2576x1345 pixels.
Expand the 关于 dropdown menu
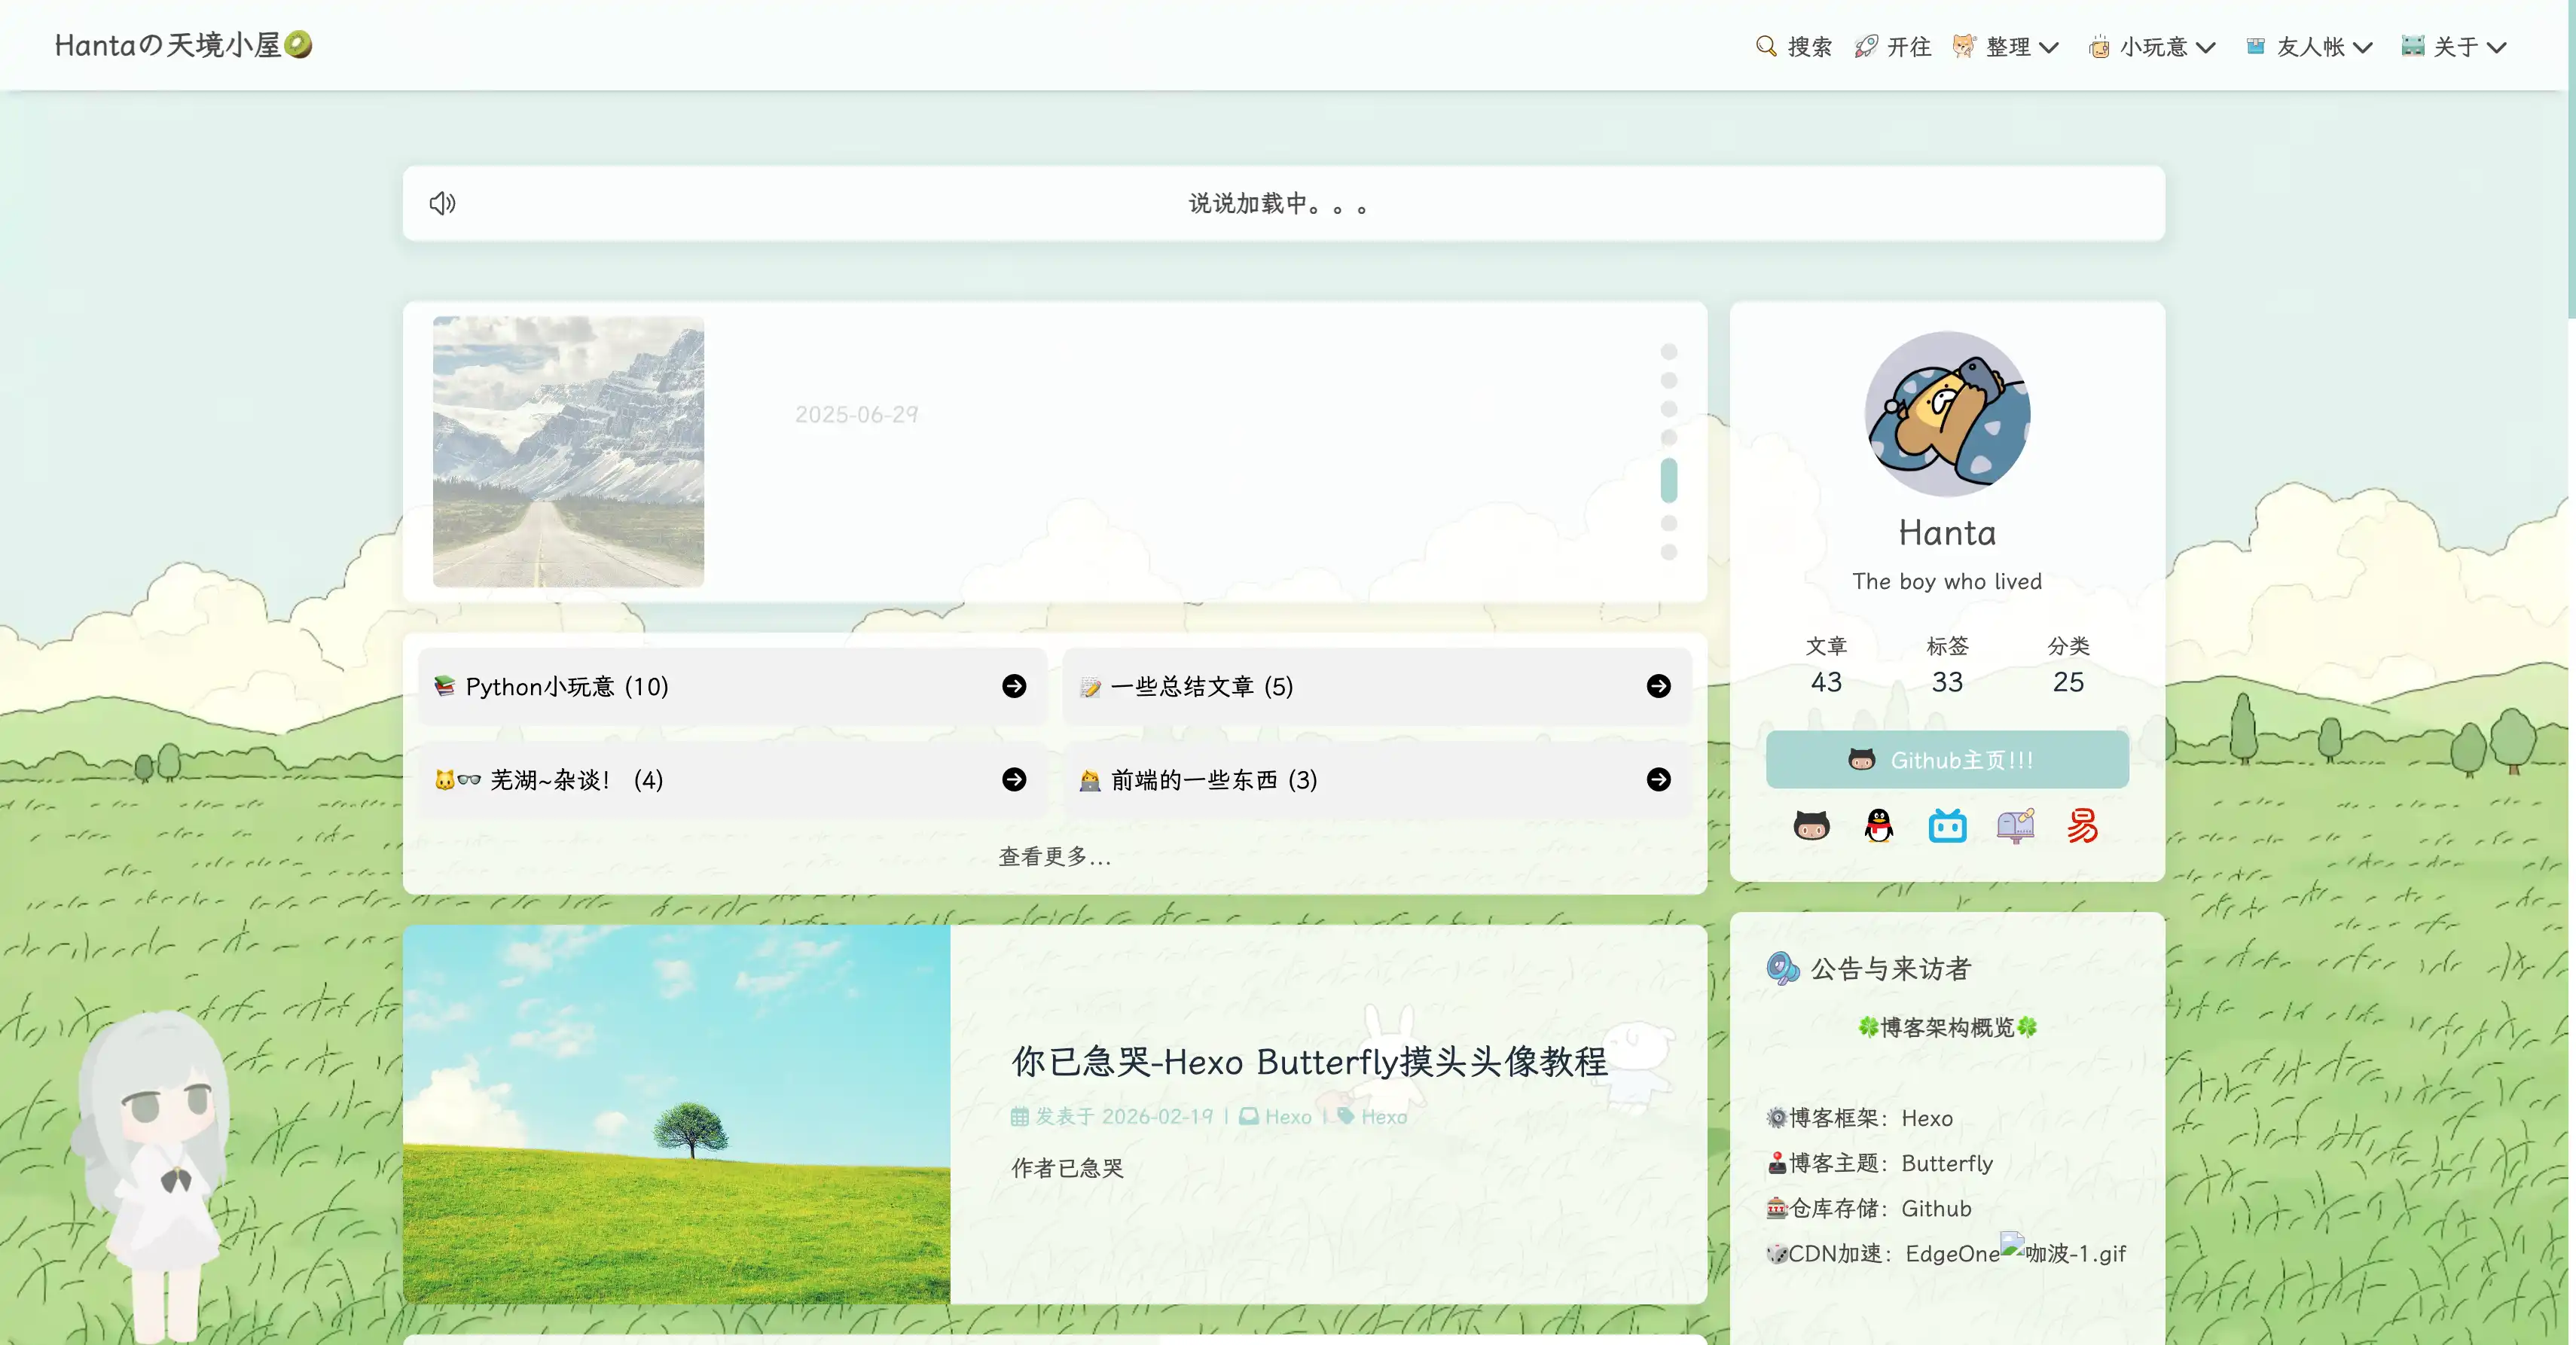coord(2454,46)
